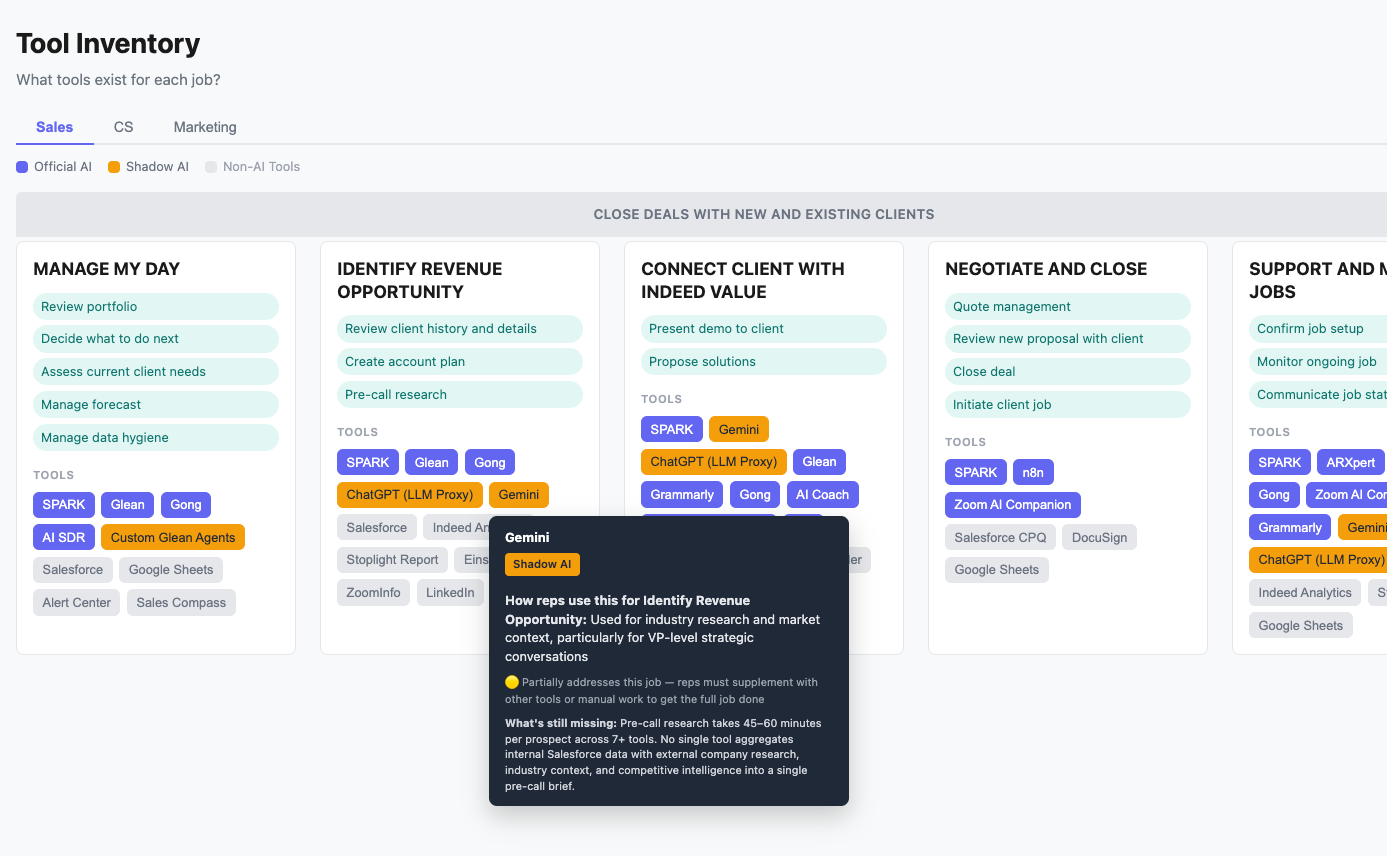This screenshot has width=1387, height=856.
Task: Click Salesforce chip under Identify Revenue Opportunity
Action: (377, 527)
